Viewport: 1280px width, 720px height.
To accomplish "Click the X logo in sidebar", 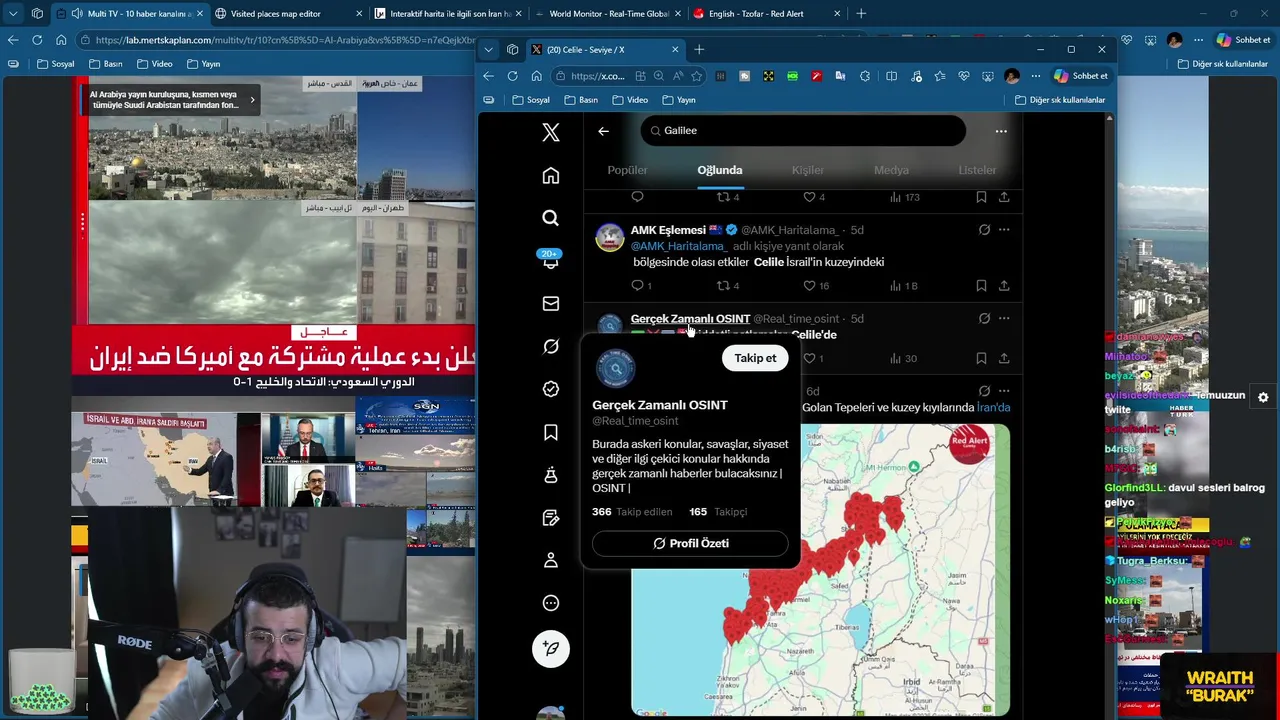I will (x=551, y=132).
